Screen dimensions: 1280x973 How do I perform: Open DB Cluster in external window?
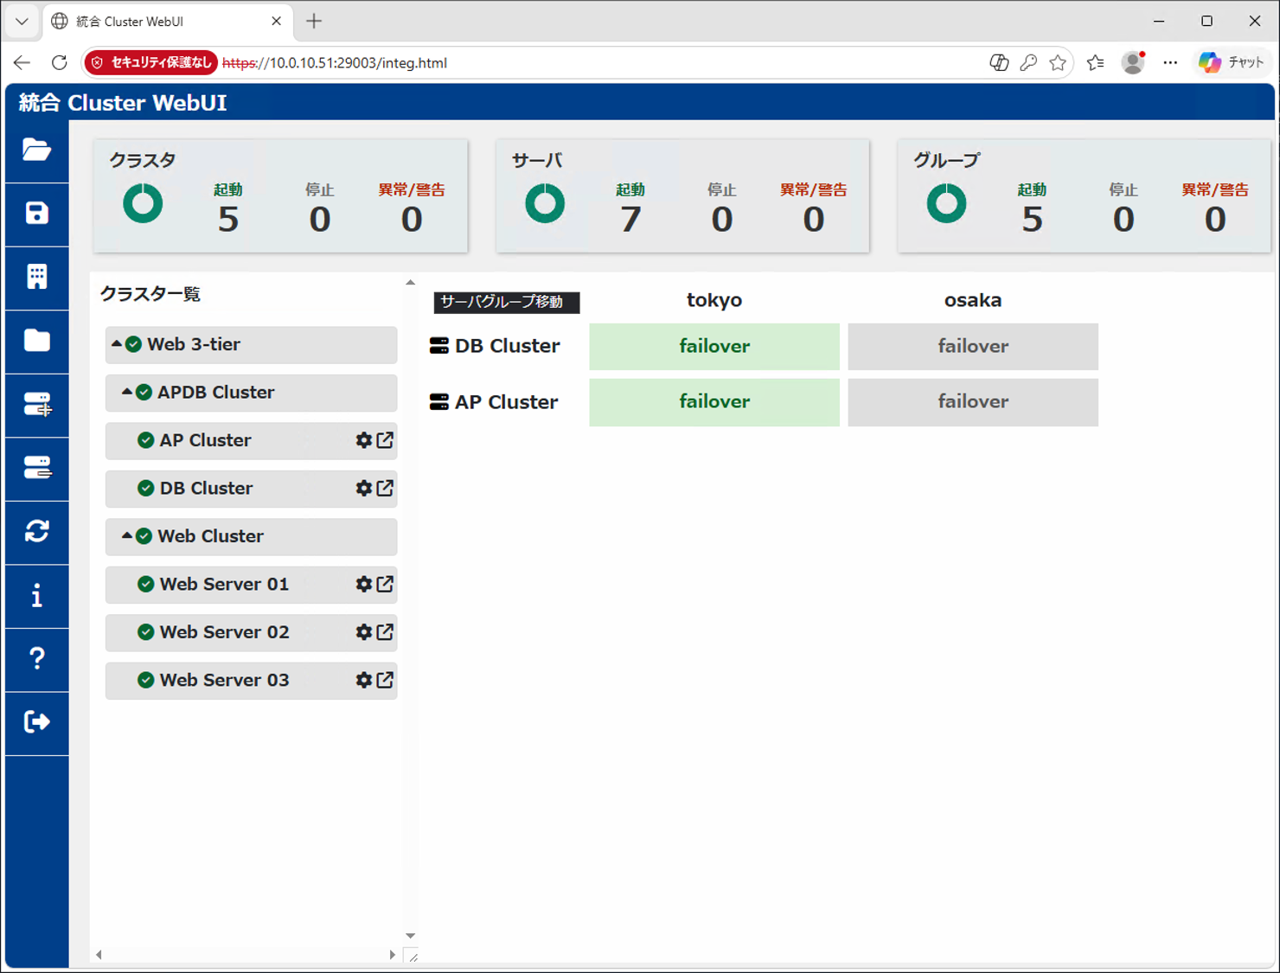click(x=385, y=488)
